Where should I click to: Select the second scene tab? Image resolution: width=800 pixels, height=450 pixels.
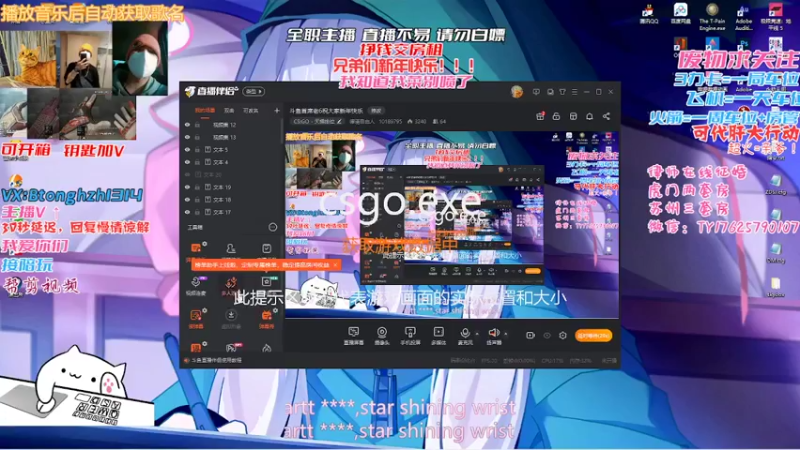[229, 110]
